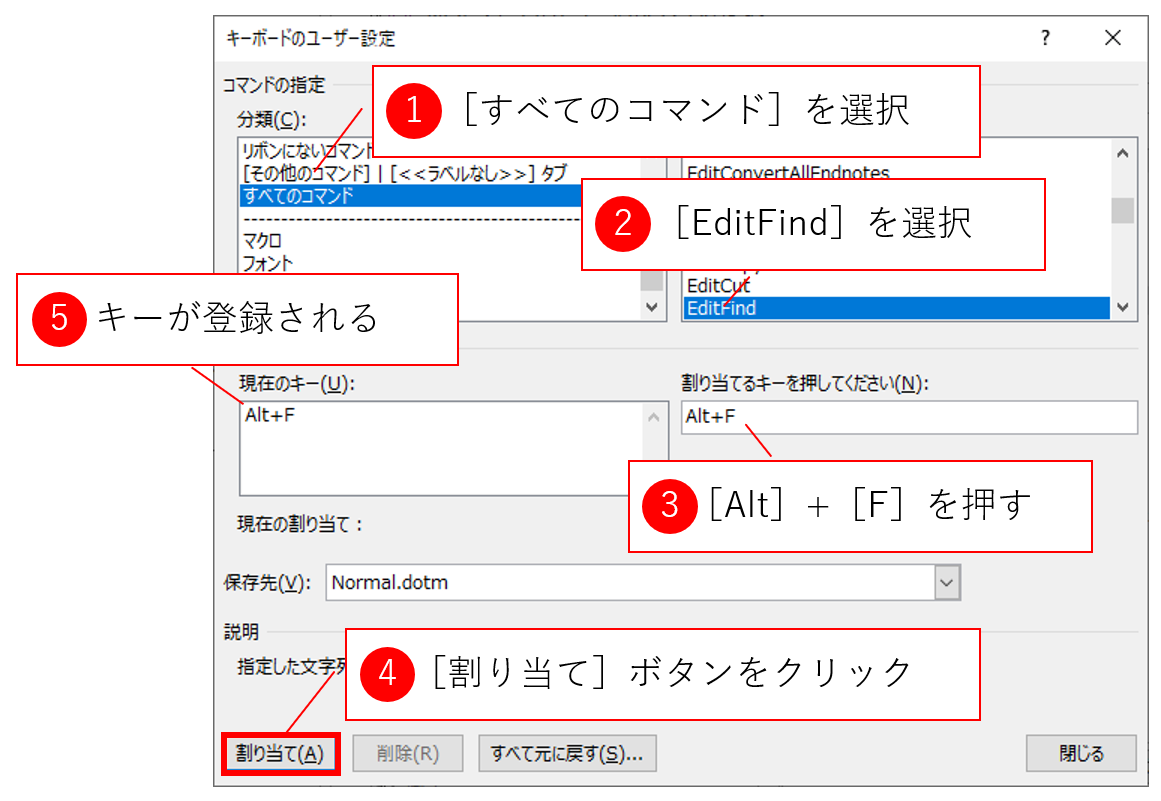Click the command list scroll down arrow

pos(1123,308)
